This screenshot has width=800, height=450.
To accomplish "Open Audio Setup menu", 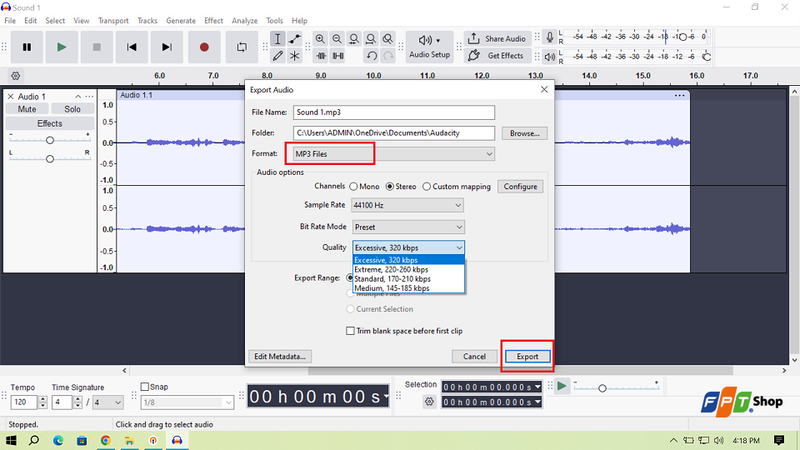I will pyautogui.click(x=430, y=46).
